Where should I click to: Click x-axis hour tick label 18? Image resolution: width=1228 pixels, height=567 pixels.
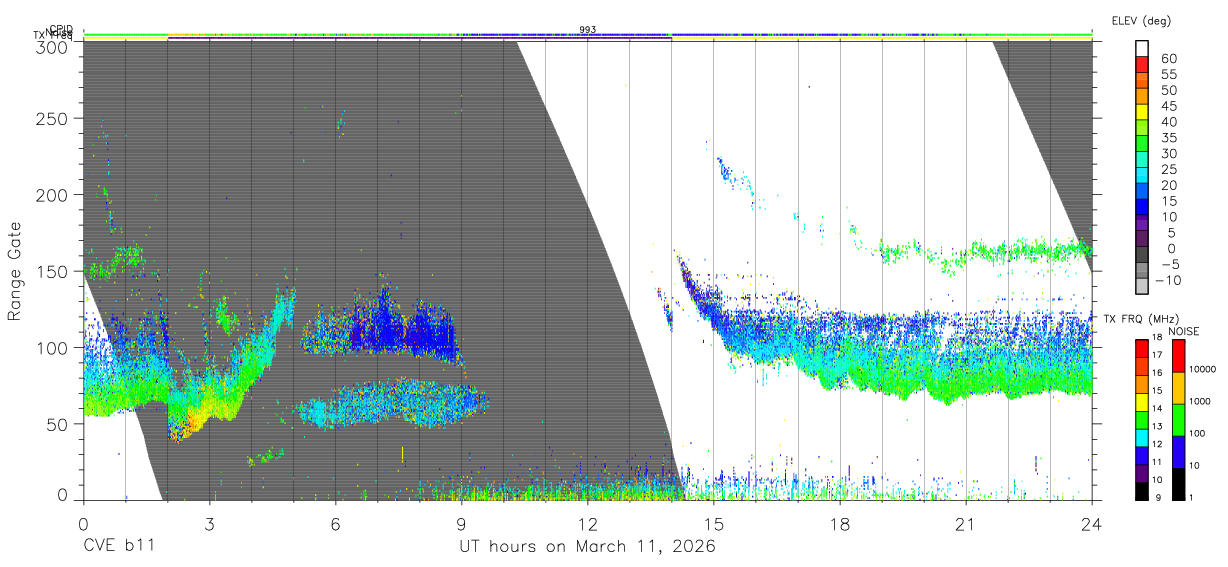[x=839, y=523]
